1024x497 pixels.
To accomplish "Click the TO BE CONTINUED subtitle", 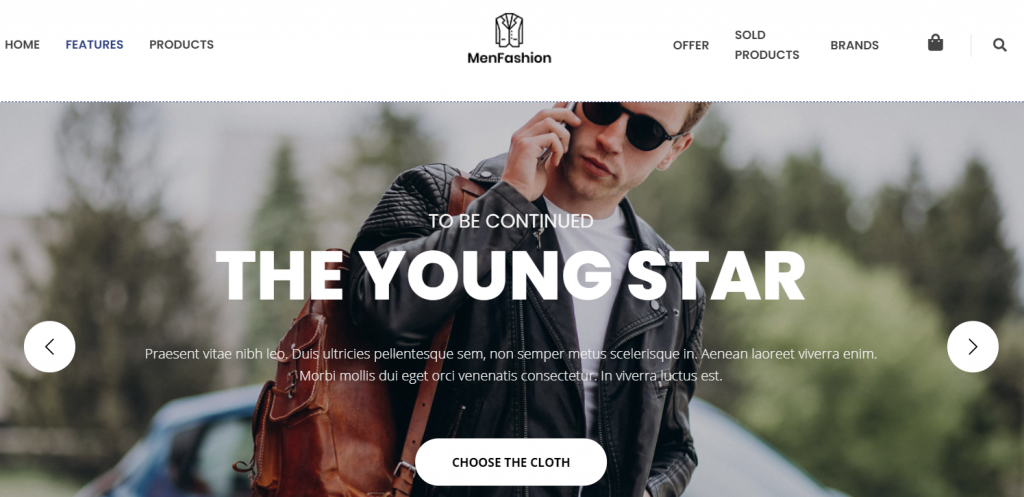I will point(511,221).
